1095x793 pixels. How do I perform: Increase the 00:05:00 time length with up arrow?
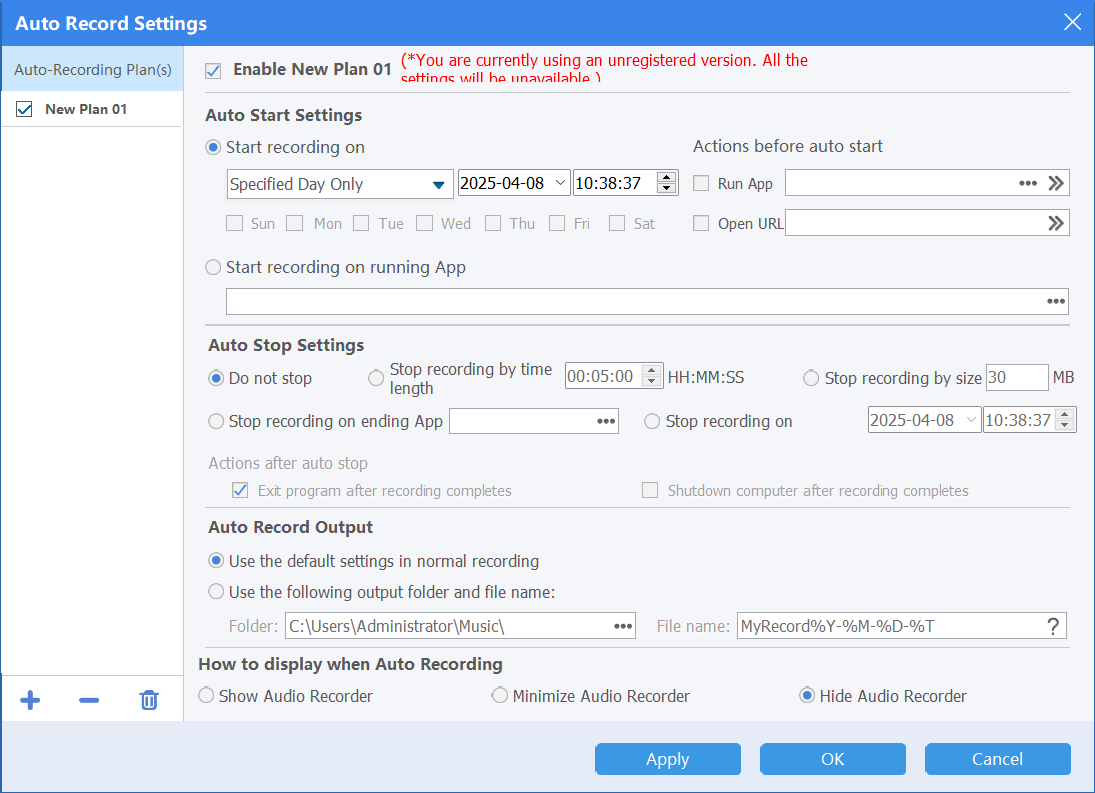652,371
